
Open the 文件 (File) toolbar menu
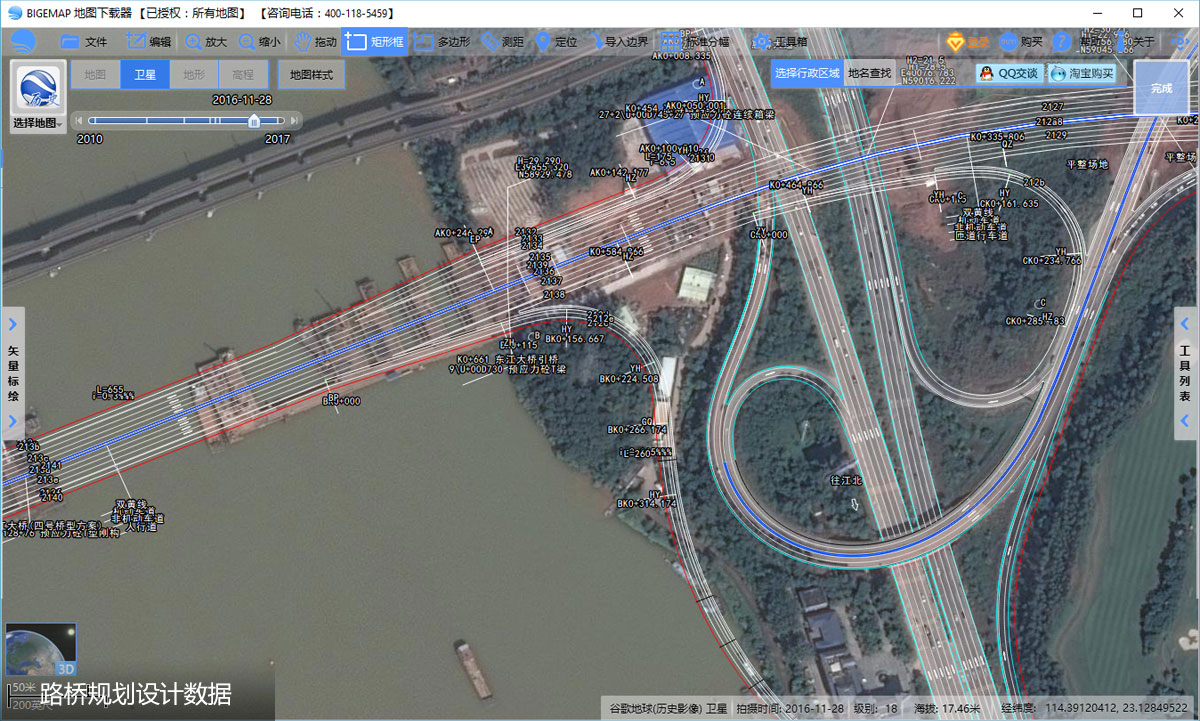click(x=84, y=42)
